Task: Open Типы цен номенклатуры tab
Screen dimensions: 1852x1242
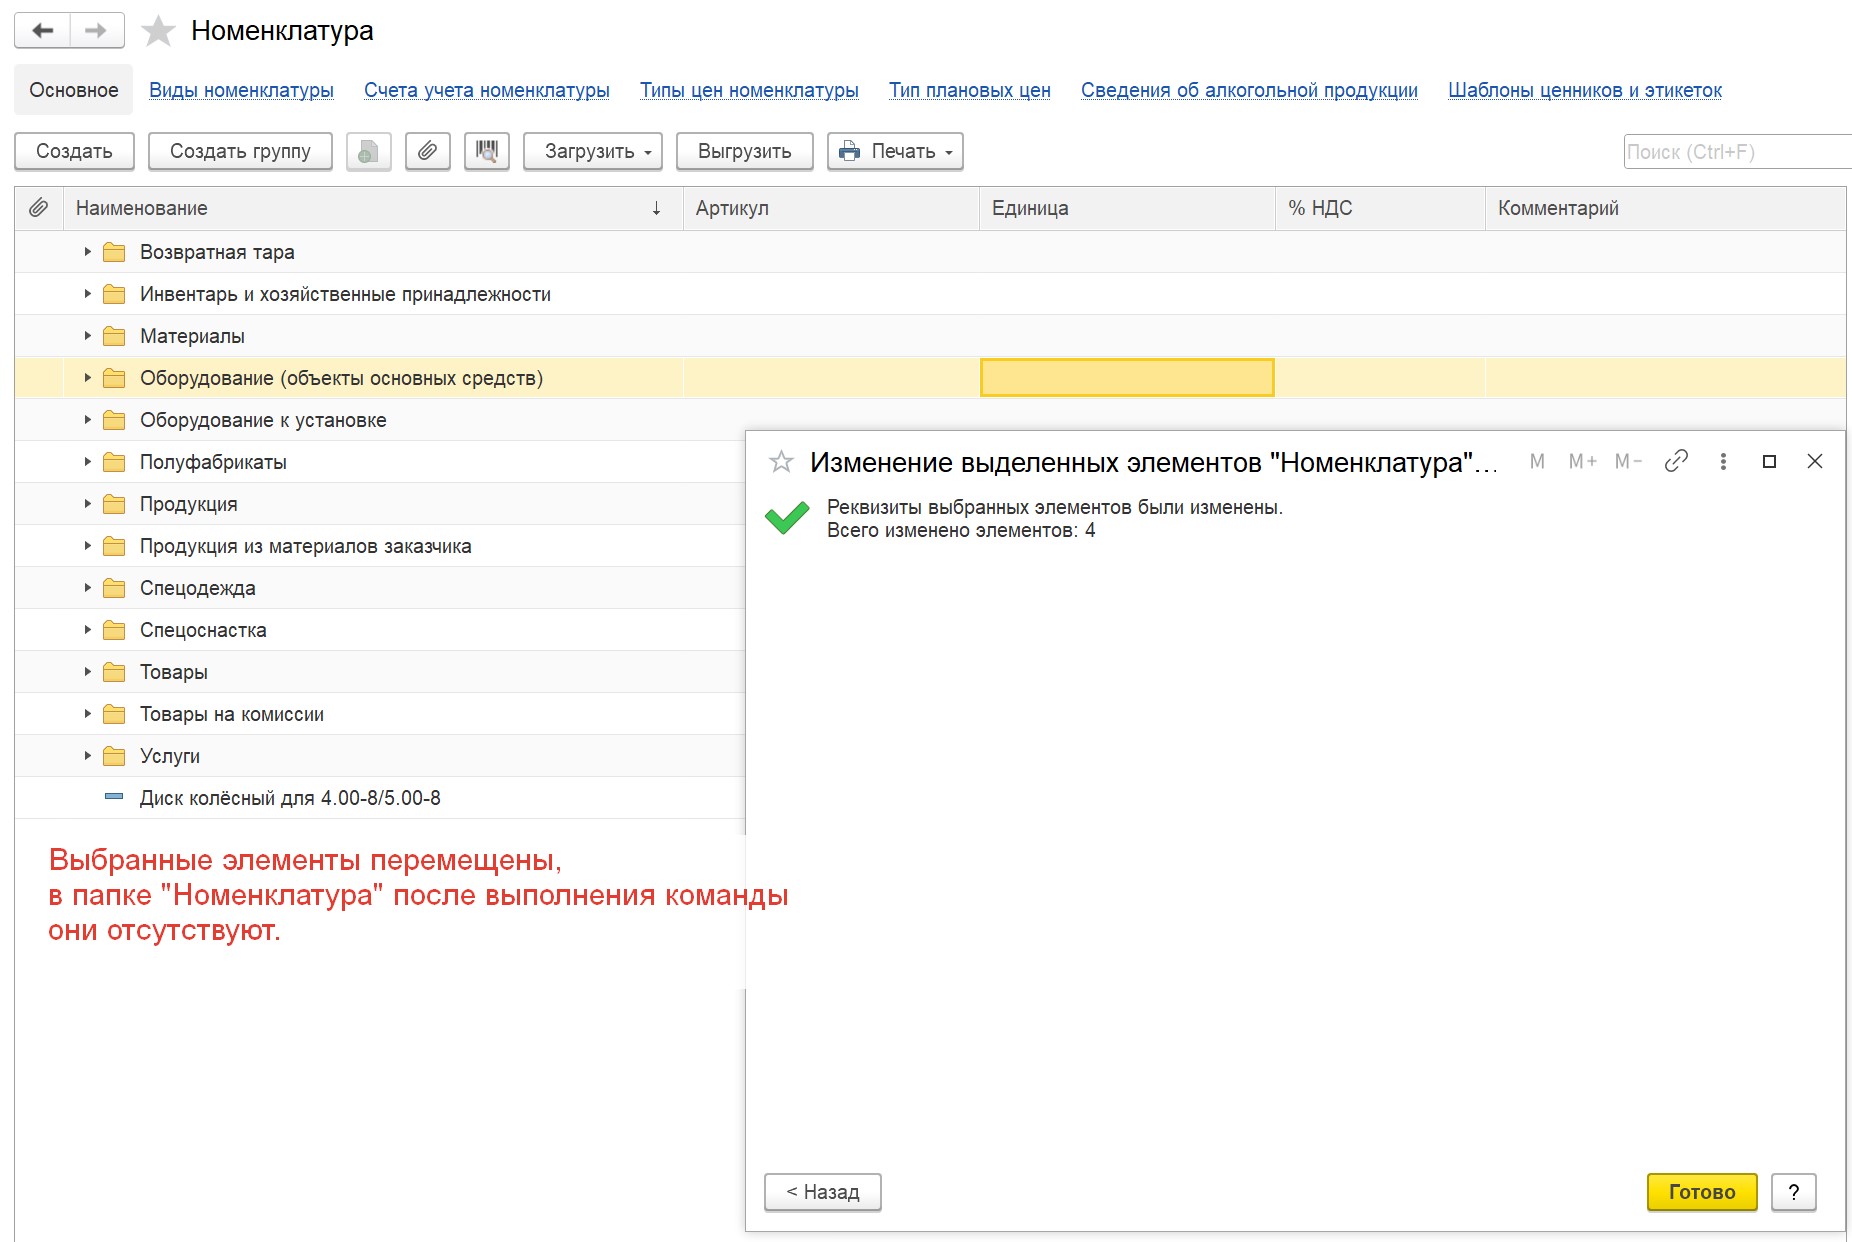Action: [x=749, y=90]
